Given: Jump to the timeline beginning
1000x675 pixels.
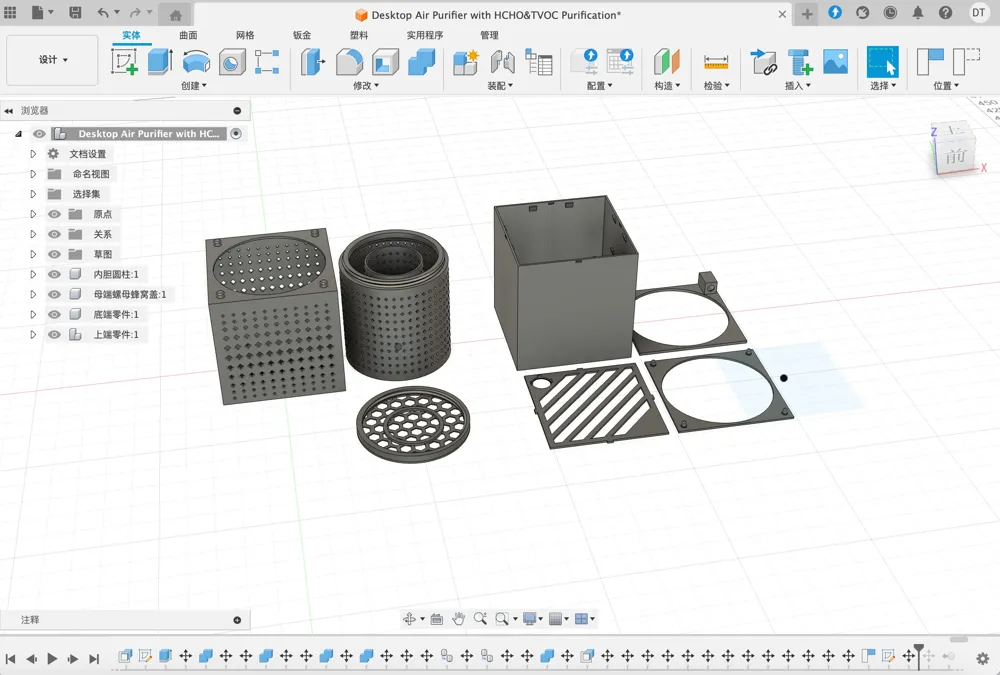Looking at the screenshot, I should (x=10, y=658).
